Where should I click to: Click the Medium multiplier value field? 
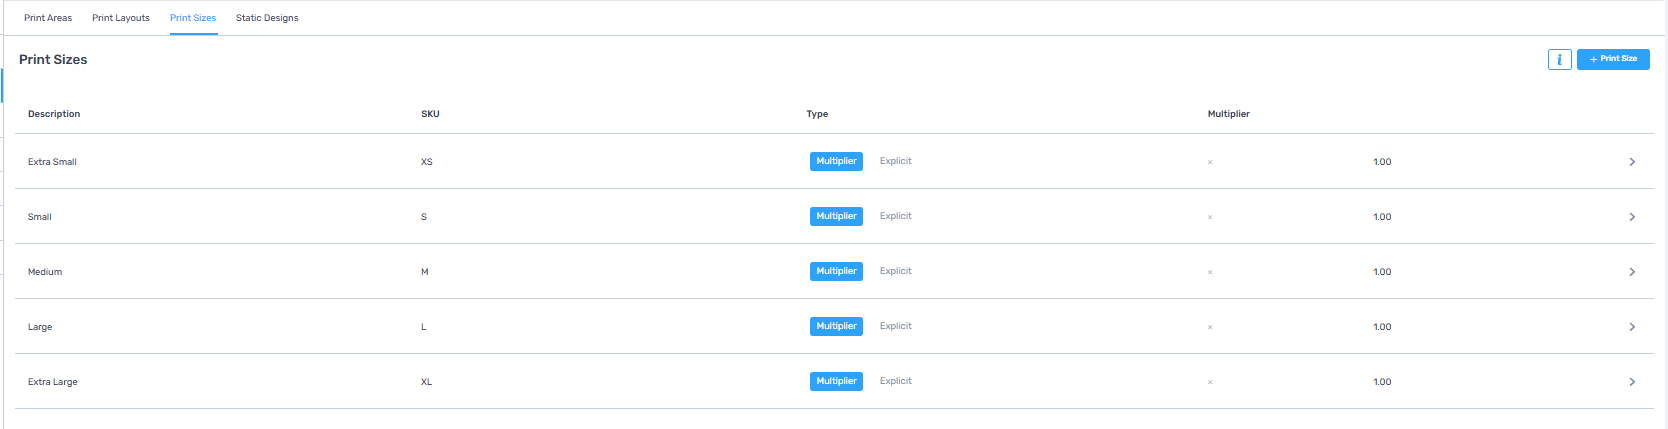tap(1382, 272)
